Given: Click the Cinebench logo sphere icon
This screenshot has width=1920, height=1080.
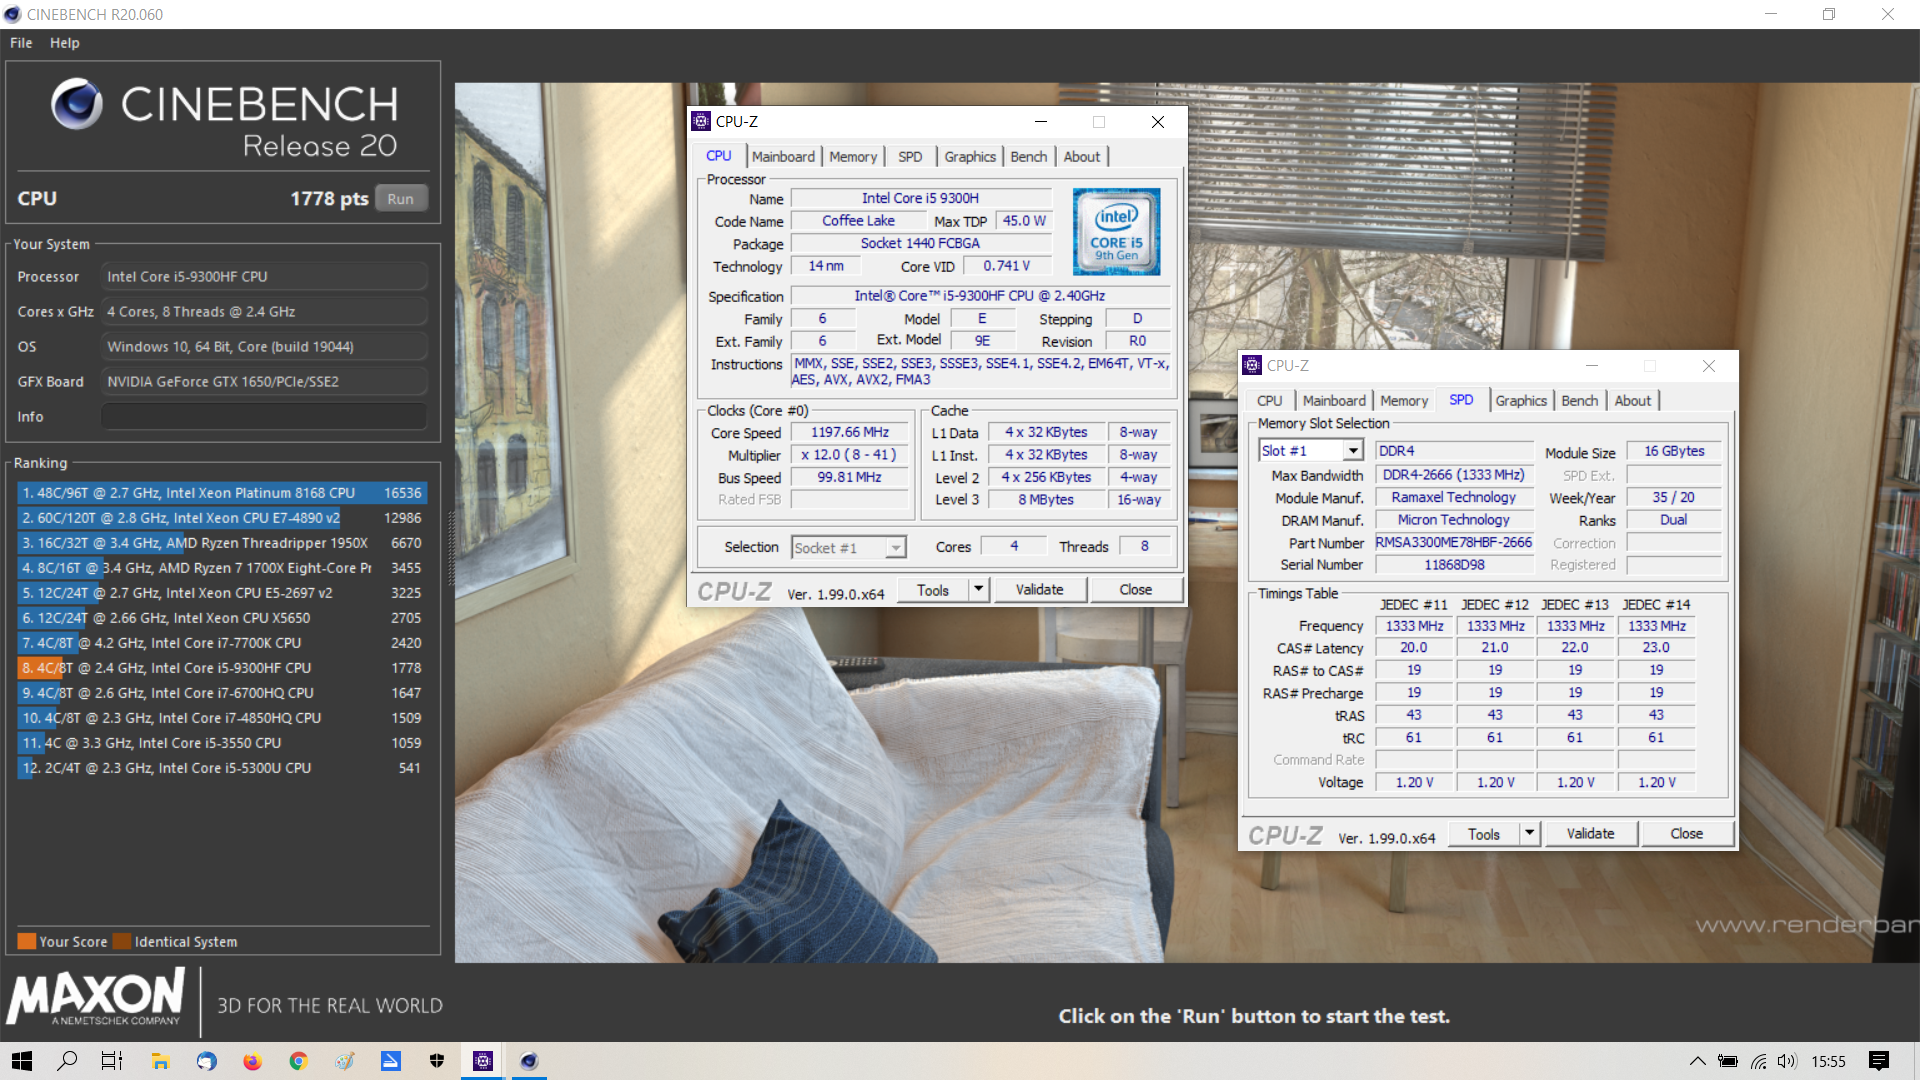Looking at the screenshot, I should click(77, 104).
